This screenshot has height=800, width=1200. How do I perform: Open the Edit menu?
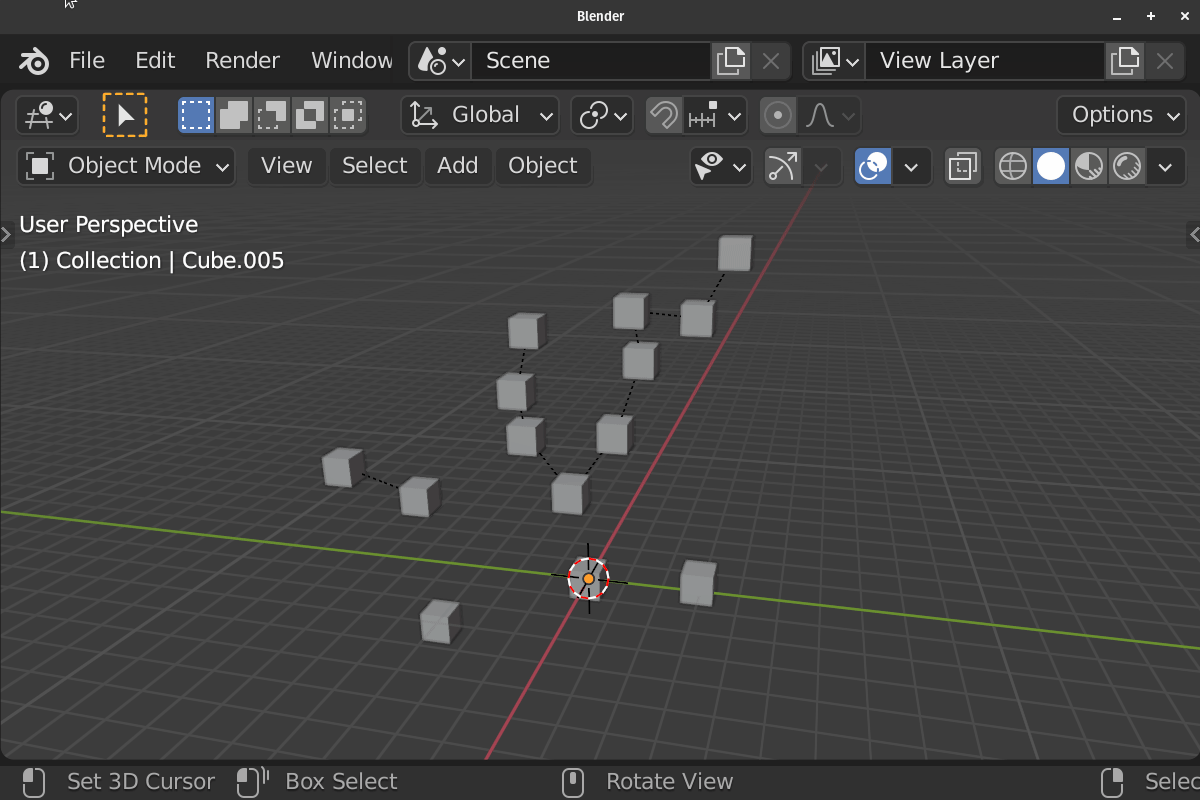pyautogui.click(x=155, y=60)
